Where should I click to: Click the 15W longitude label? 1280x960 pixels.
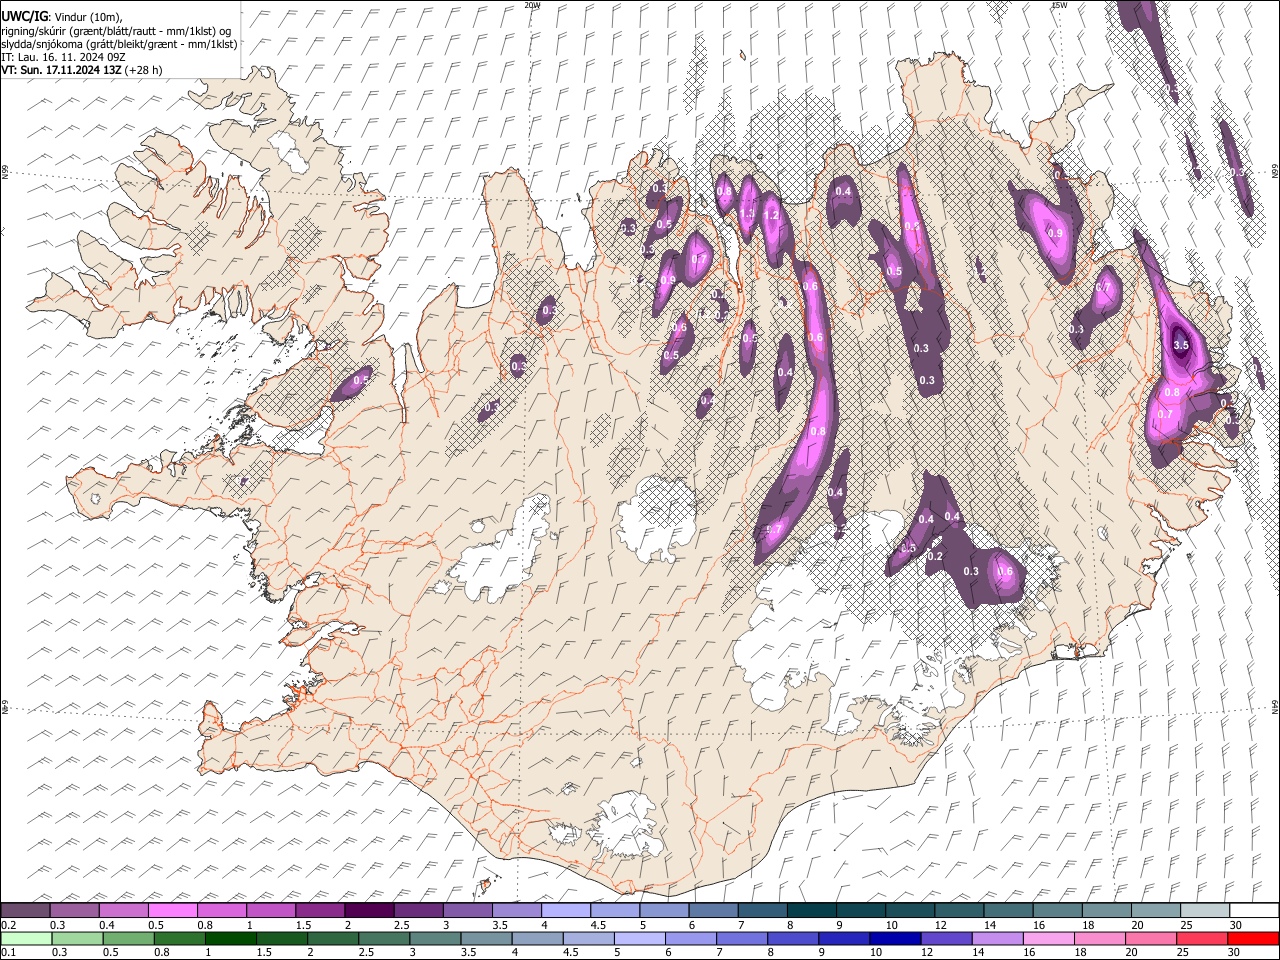coord(1059,5)
